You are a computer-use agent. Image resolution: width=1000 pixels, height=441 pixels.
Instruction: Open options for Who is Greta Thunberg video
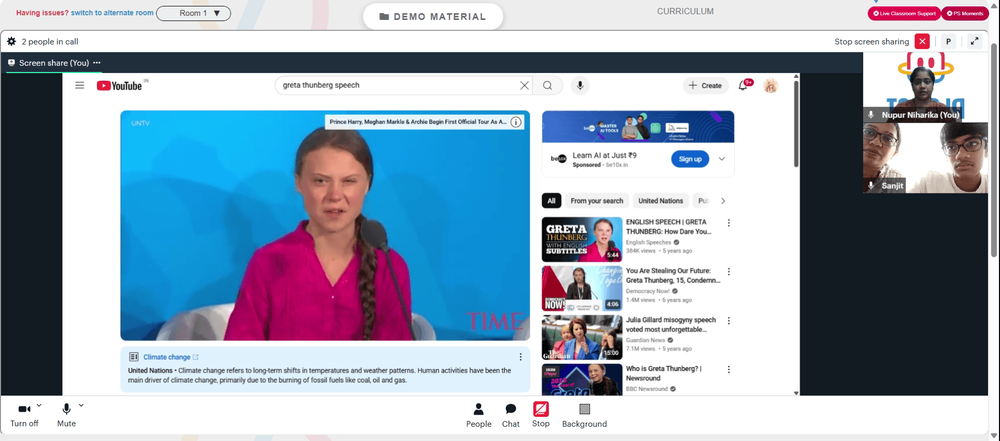click(x=729, y=370)
